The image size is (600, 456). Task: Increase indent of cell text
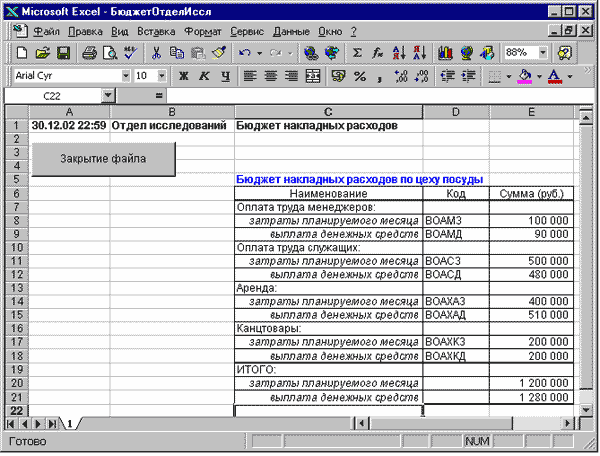tap(468, 76)
